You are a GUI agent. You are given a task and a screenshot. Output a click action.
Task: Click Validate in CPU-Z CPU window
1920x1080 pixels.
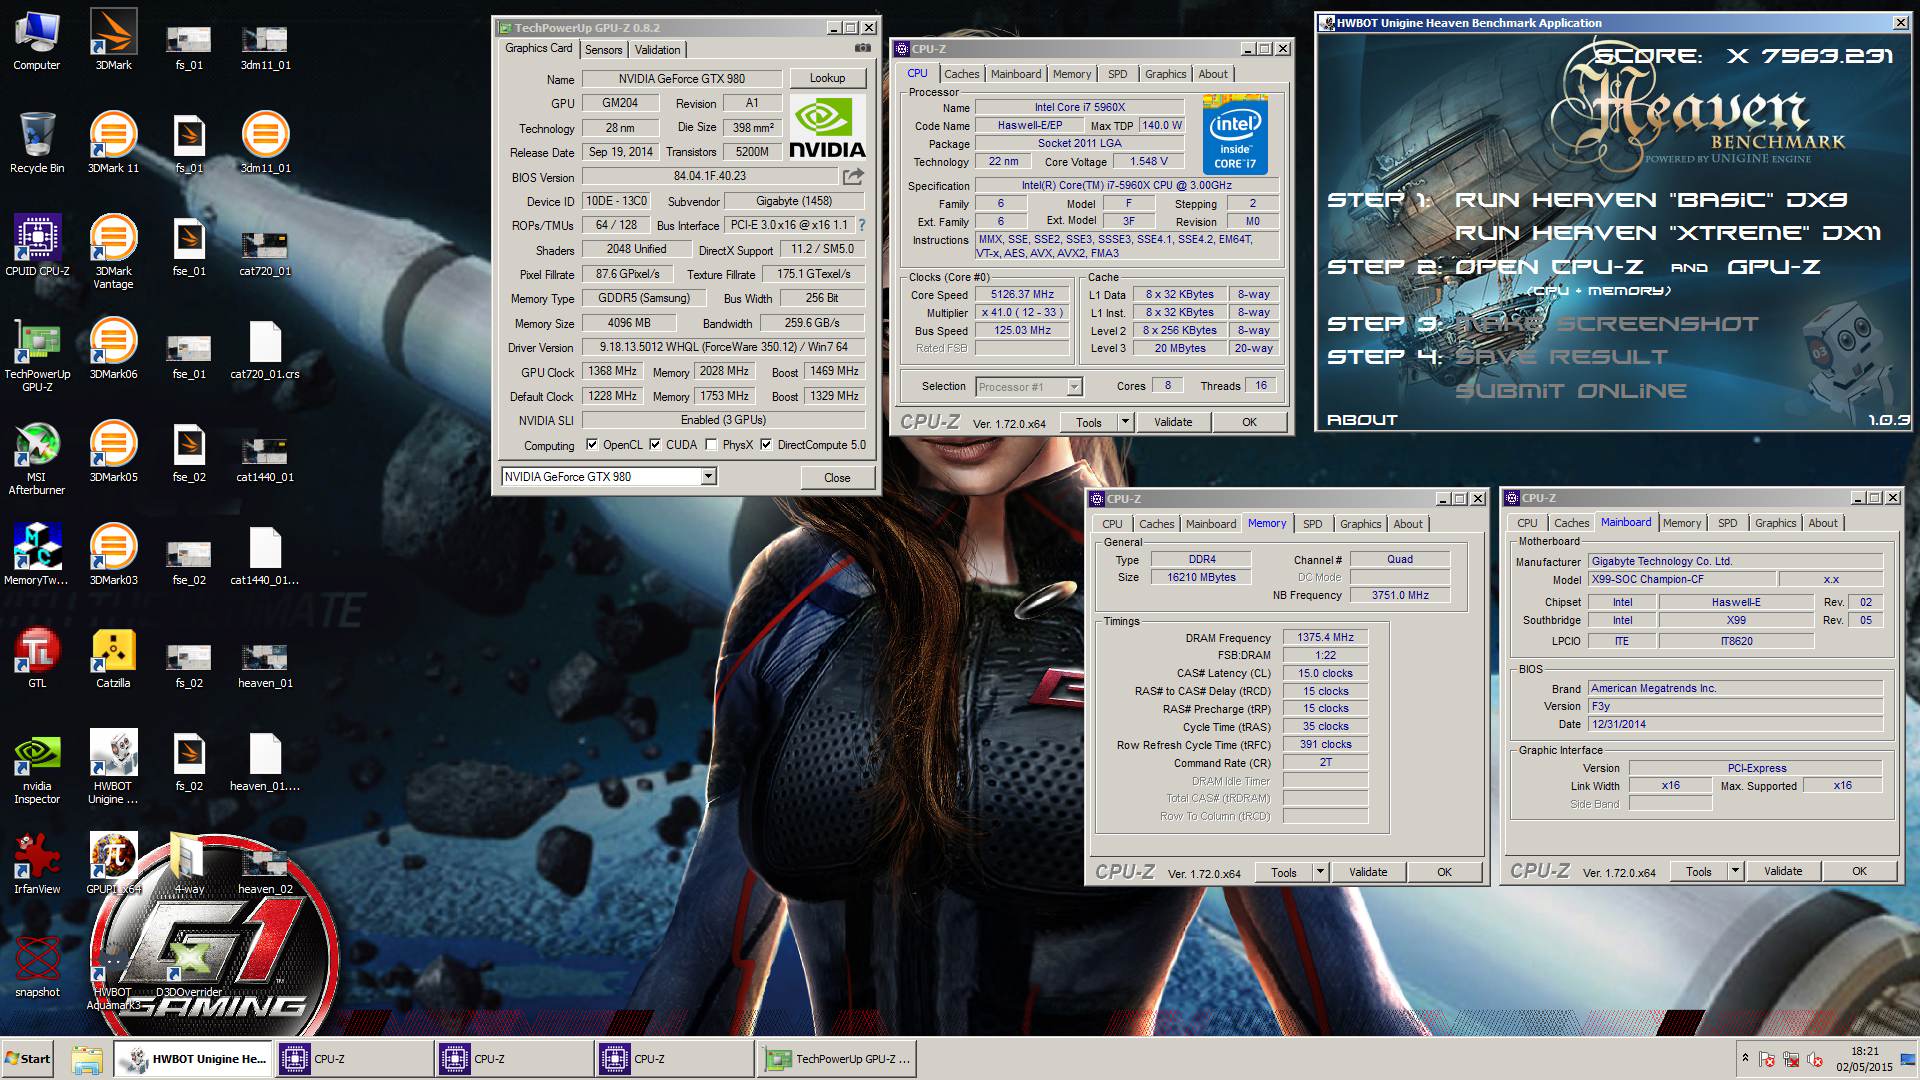point(1172,422)
